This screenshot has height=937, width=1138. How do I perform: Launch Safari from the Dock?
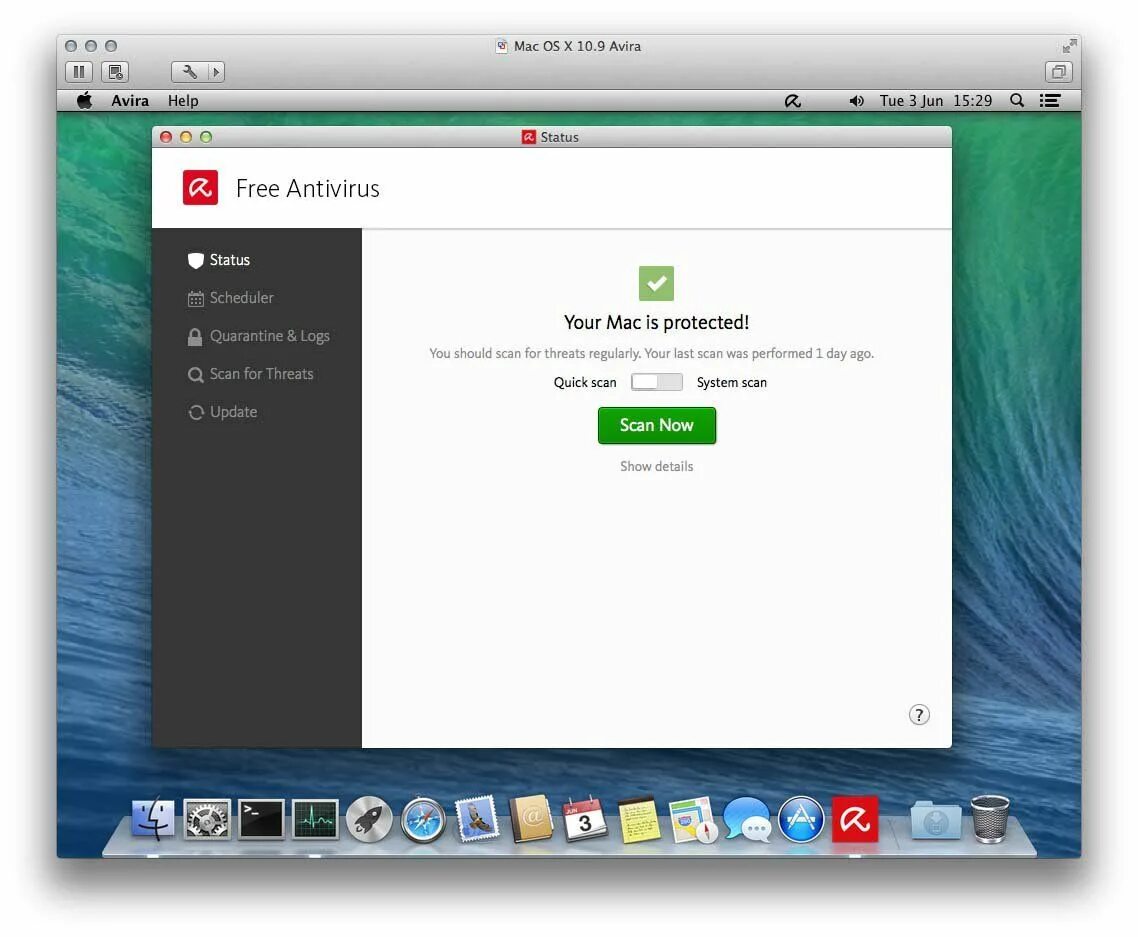(423, 820)
